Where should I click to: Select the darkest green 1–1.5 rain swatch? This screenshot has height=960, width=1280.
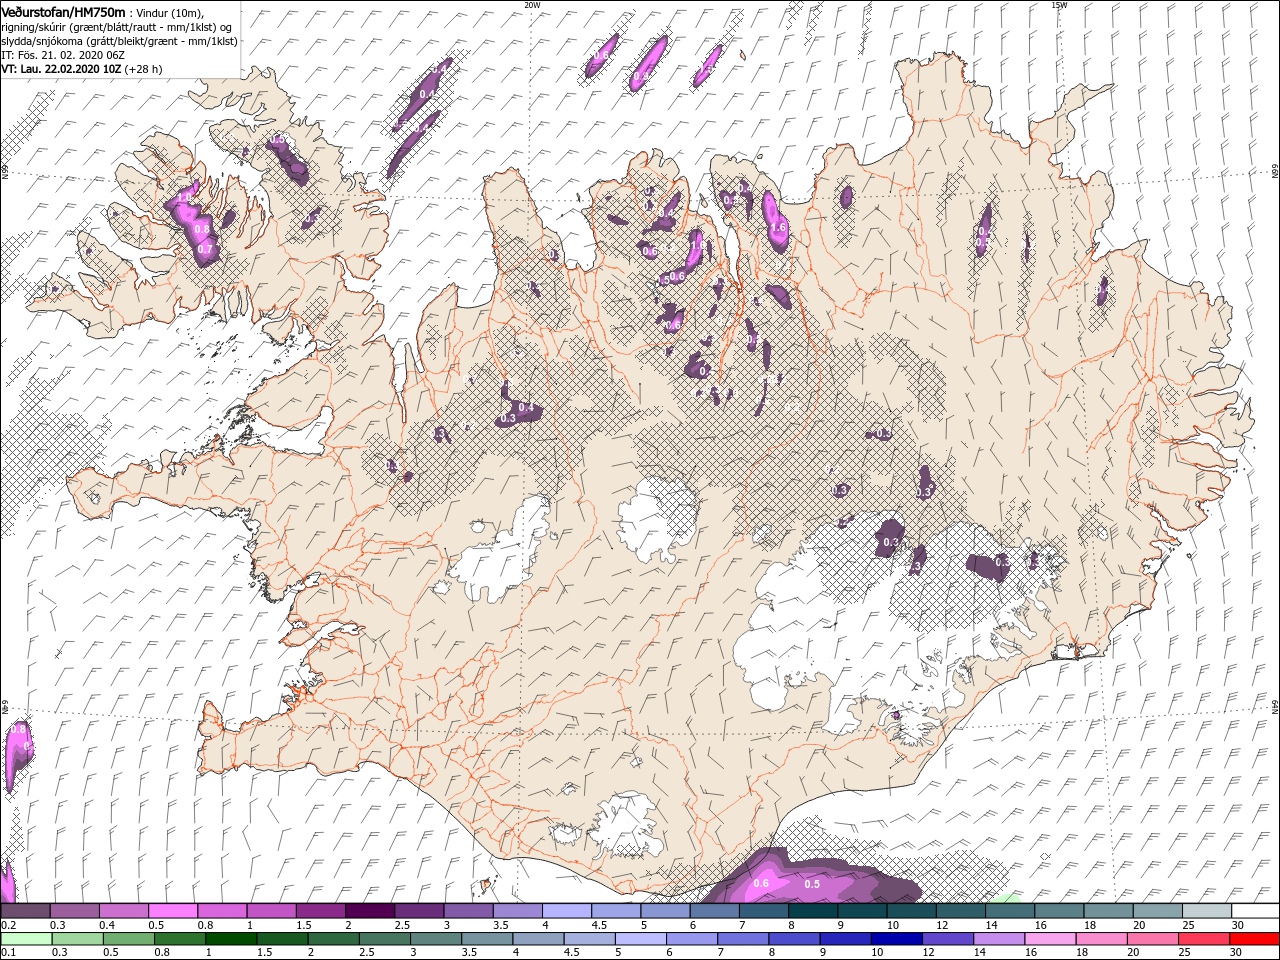tap(230, 939)
